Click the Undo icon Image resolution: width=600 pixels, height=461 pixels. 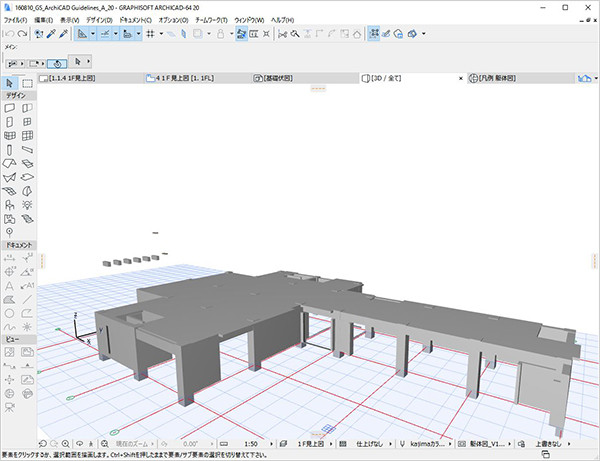[x=9, y=34]
